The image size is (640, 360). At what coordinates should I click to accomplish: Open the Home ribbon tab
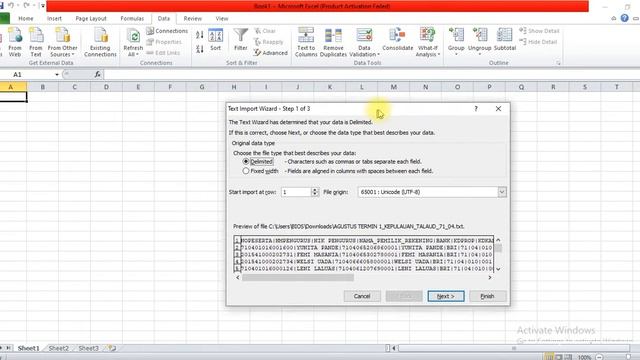(26, 19)
